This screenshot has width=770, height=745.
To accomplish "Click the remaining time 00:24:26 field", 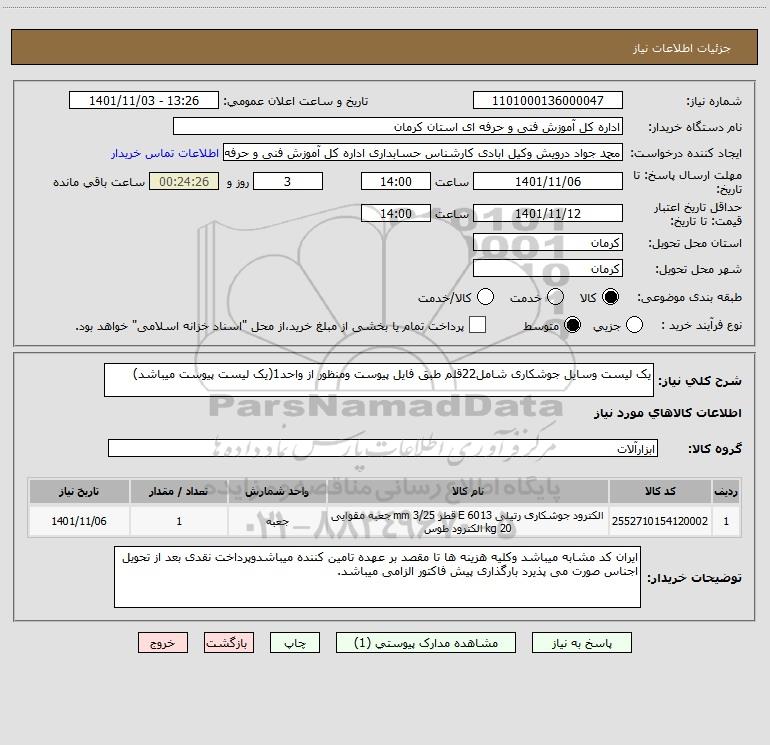I will pos(184,181).
